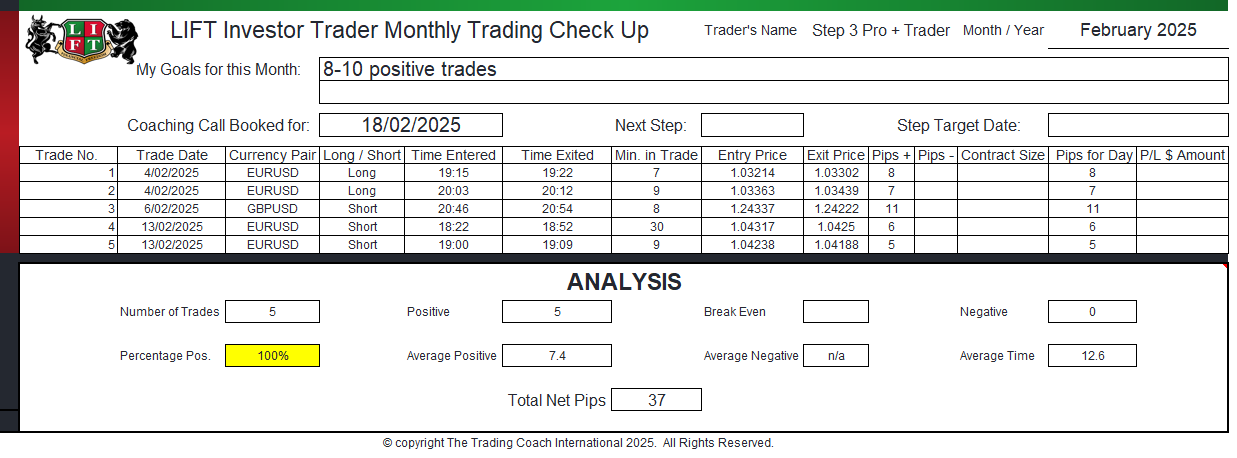
Task: Select the second blank goals line
Action: (773, 93)
